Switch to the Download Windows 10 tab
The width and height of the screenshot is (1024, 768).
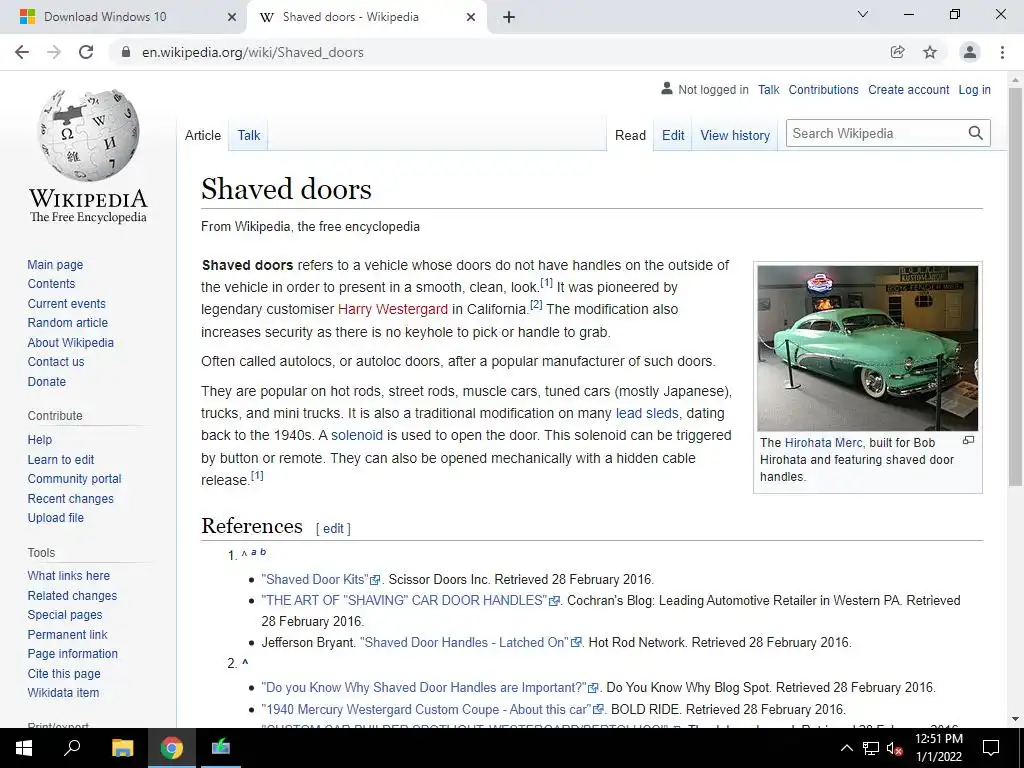(124, 17)
